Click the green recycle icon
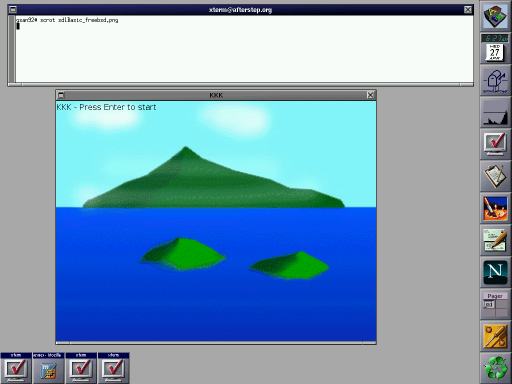 point(495,368)
